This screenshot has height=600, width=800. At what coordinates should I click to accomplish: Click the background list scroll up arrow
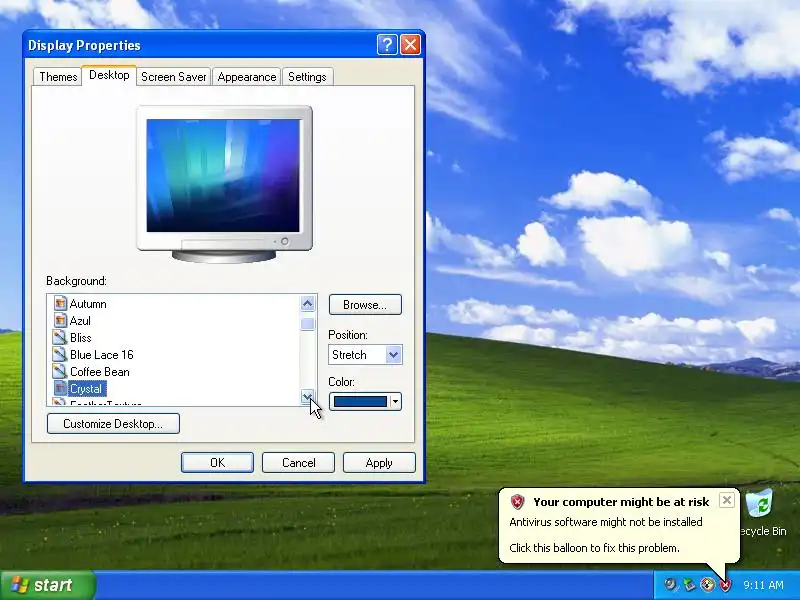(x=307, y=304)
